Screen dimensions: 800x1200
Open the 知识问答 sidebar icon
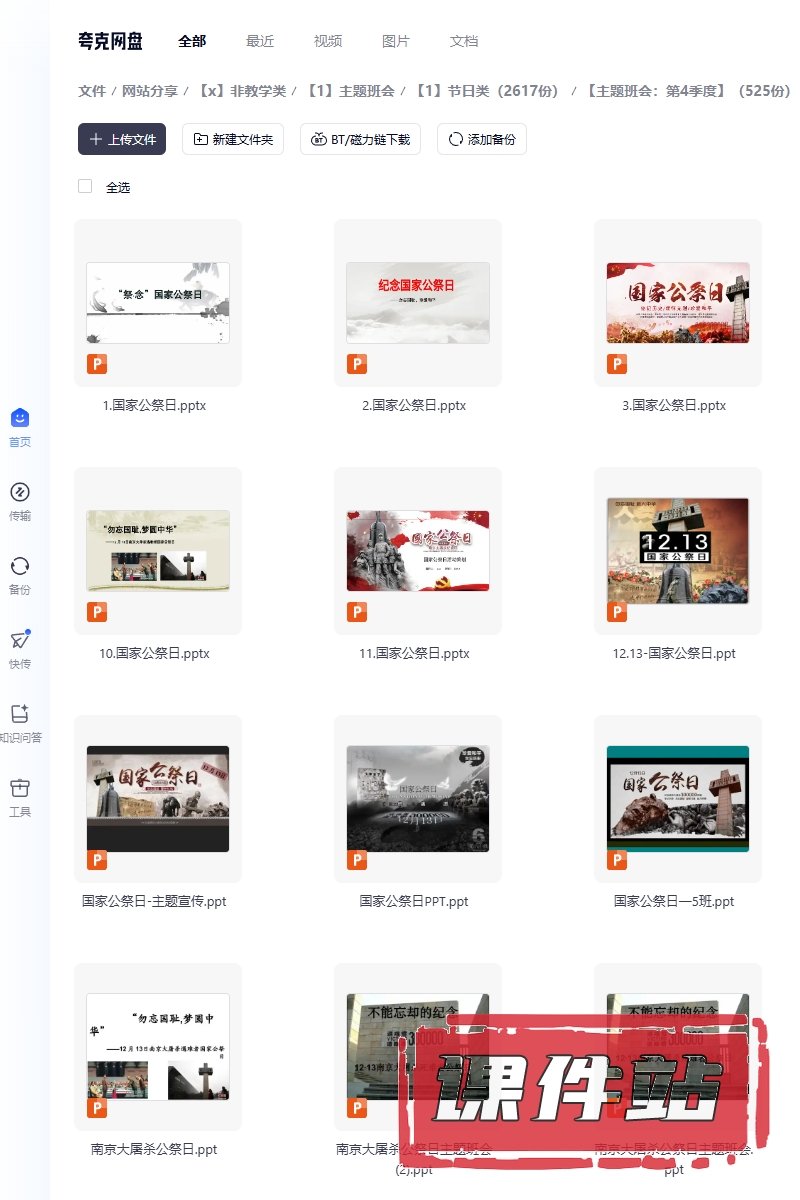(x=20, y=714)
